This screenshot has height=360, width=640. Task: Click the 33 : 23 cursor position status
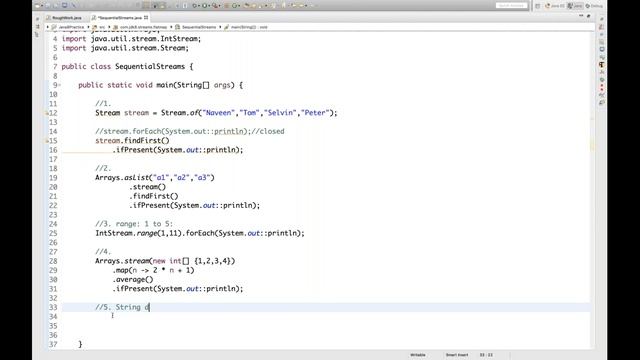[x=486, y=355]
